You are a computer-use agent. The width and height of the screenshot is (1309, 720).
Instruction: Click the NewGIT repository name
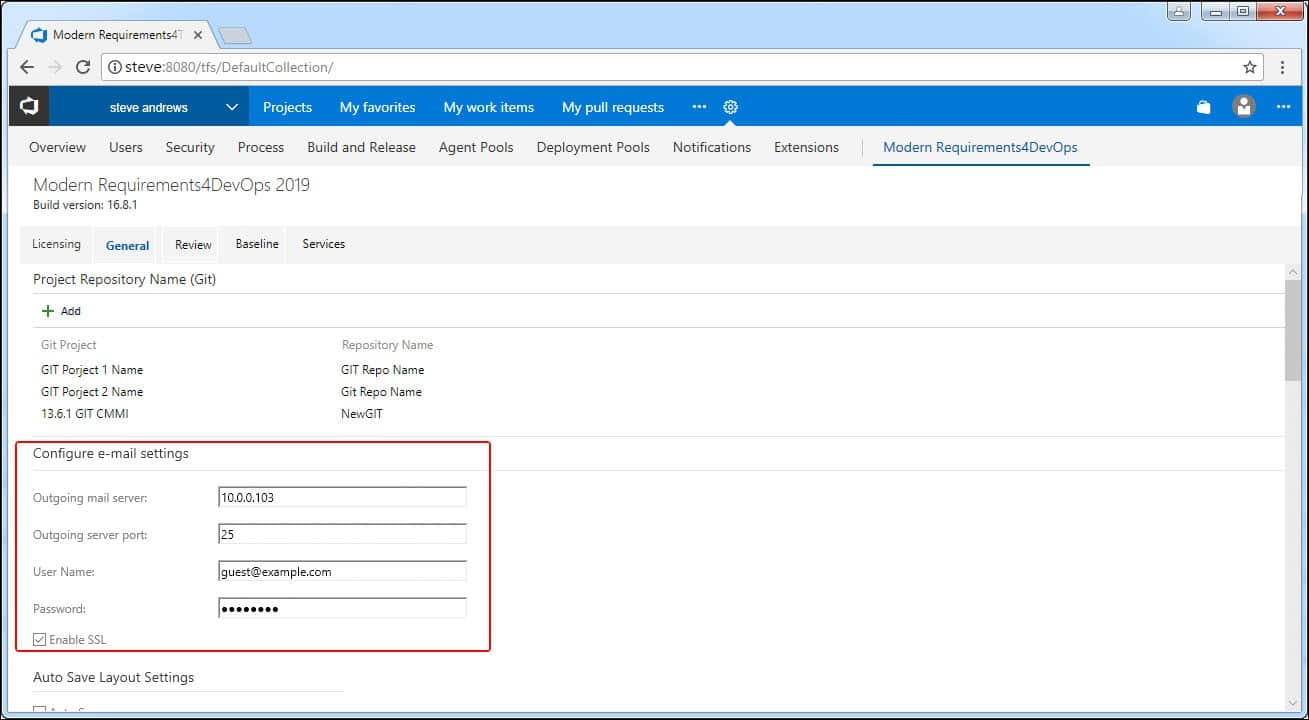361,414
